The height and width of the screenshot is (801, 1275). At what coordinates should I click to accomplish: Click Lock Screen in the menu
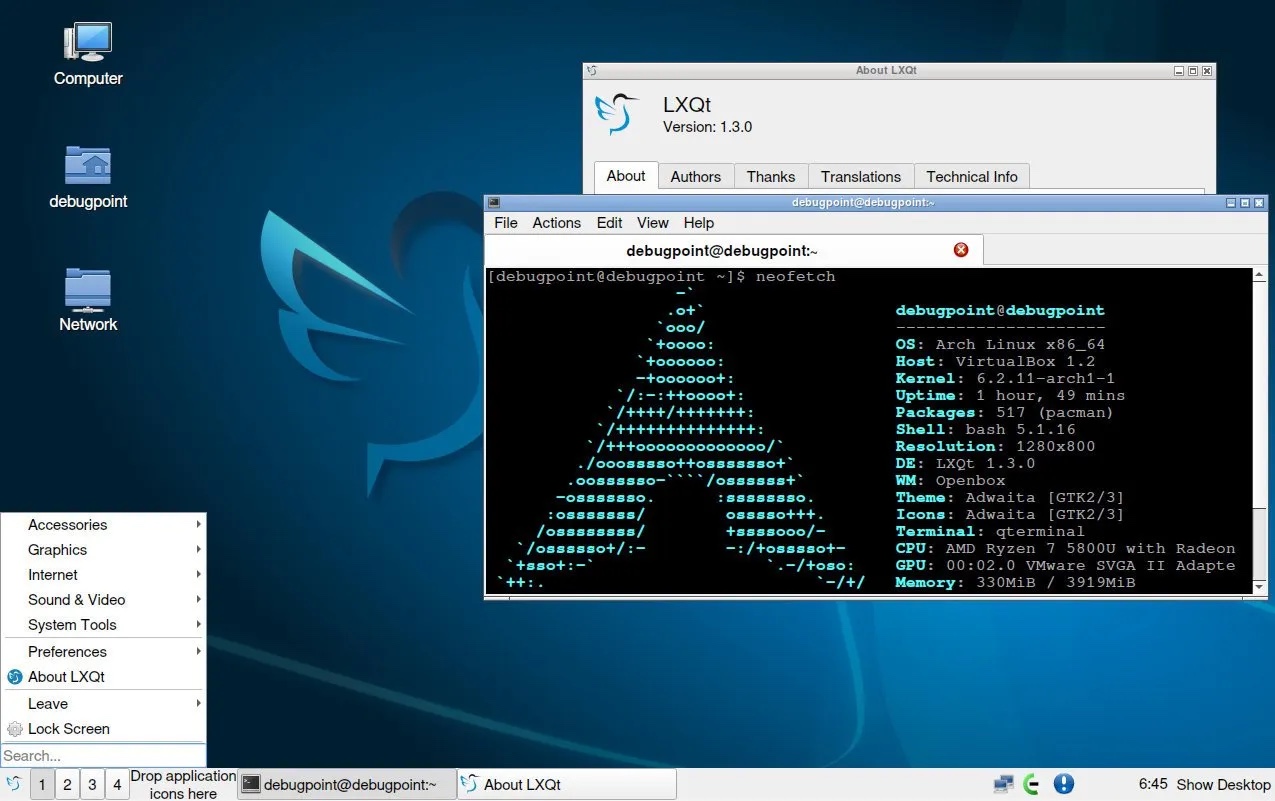pyautogui.click(x=67, y=729)
